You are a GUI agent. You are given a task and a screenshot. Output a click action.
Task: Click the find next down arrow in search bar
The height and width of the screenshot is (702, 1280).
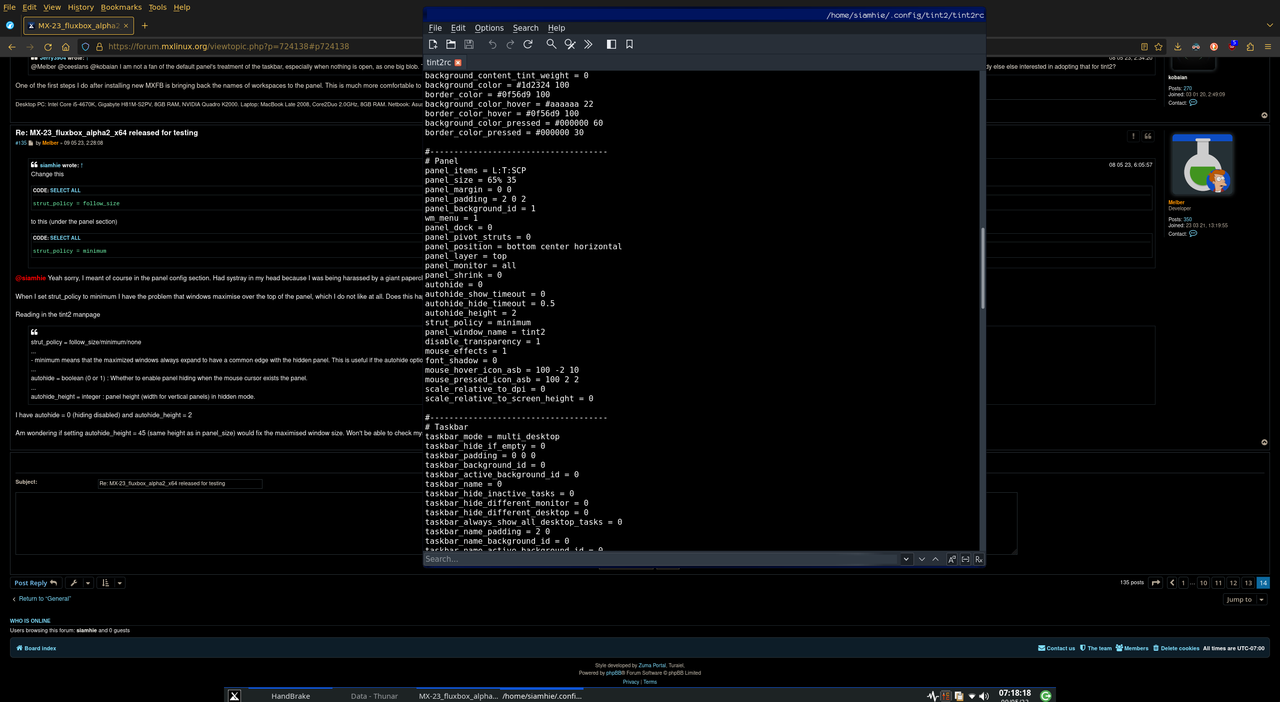pos(922,559)
